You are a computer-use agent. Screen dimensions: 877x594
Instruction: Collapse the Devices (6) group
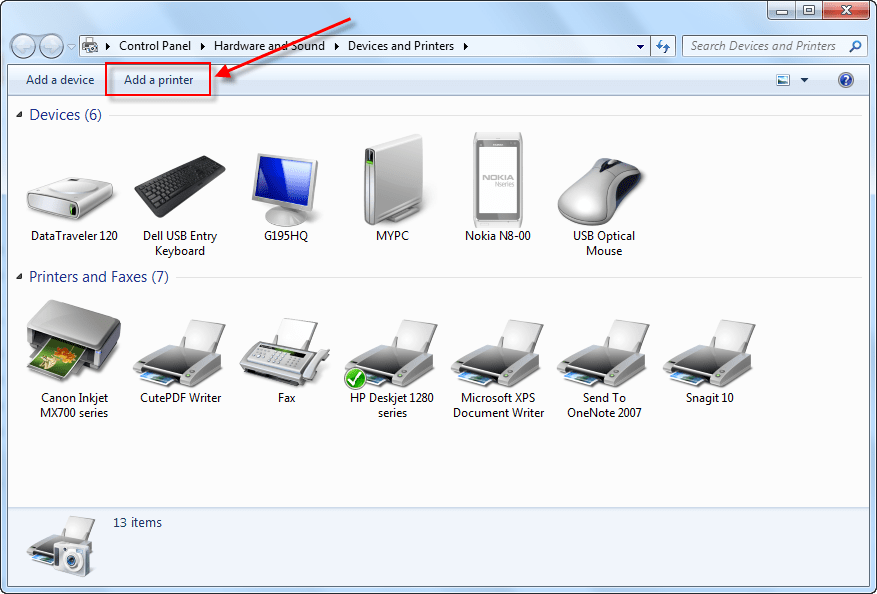(20, 116)
